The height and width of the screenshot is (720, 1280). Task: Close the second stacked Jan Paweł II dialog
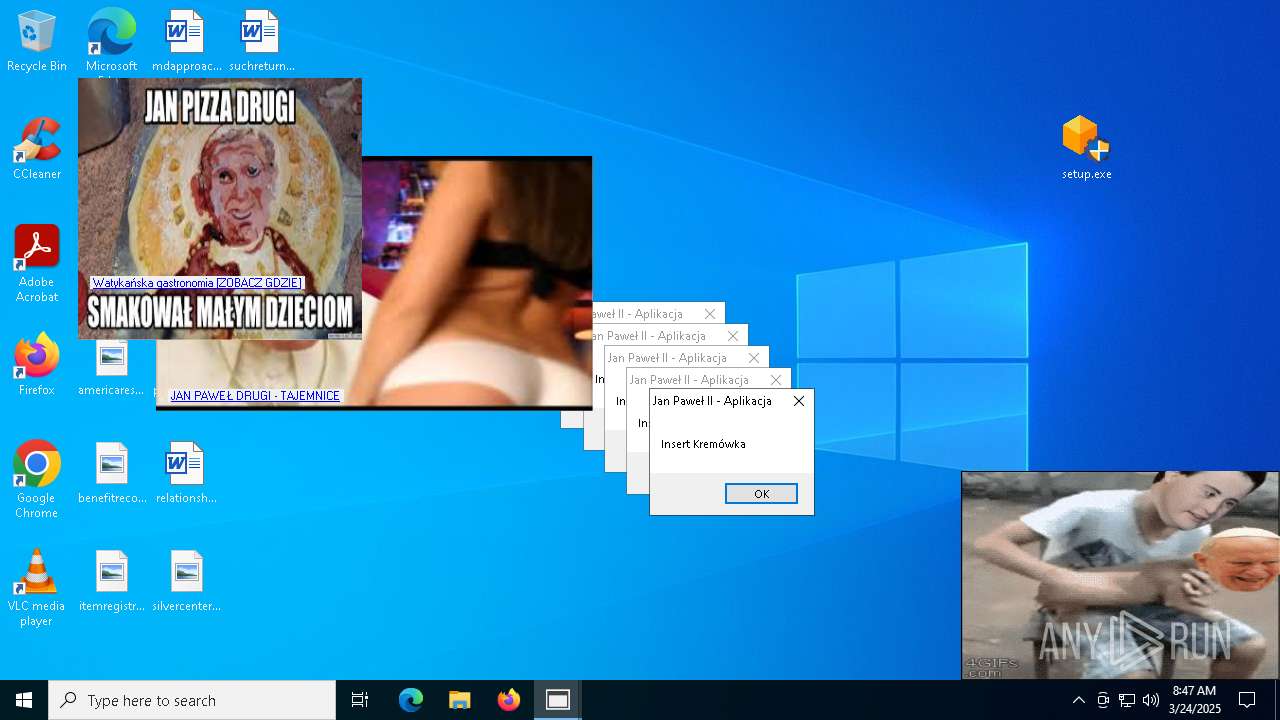(776, 380)
